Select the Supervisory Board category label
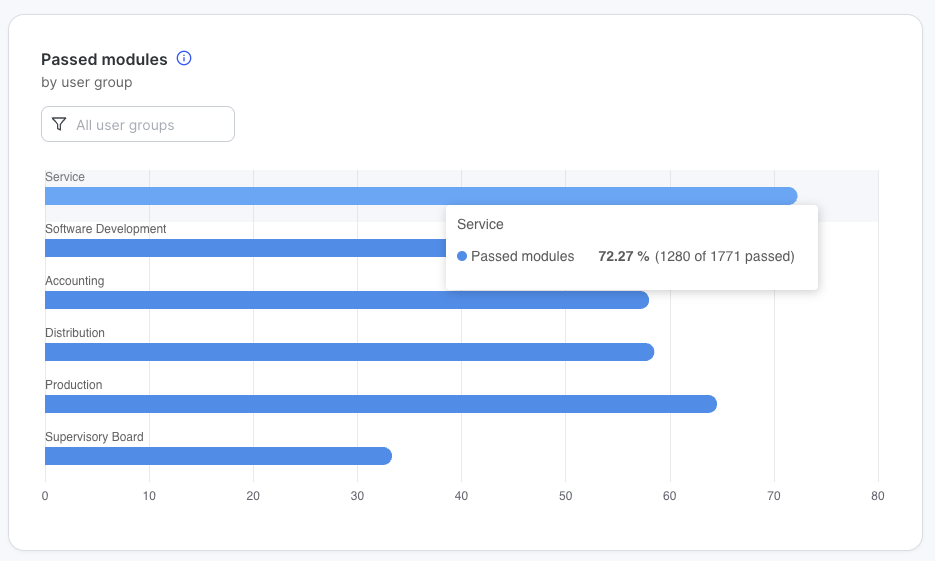Viewport: 935px width, 561px height. (94, 437)
